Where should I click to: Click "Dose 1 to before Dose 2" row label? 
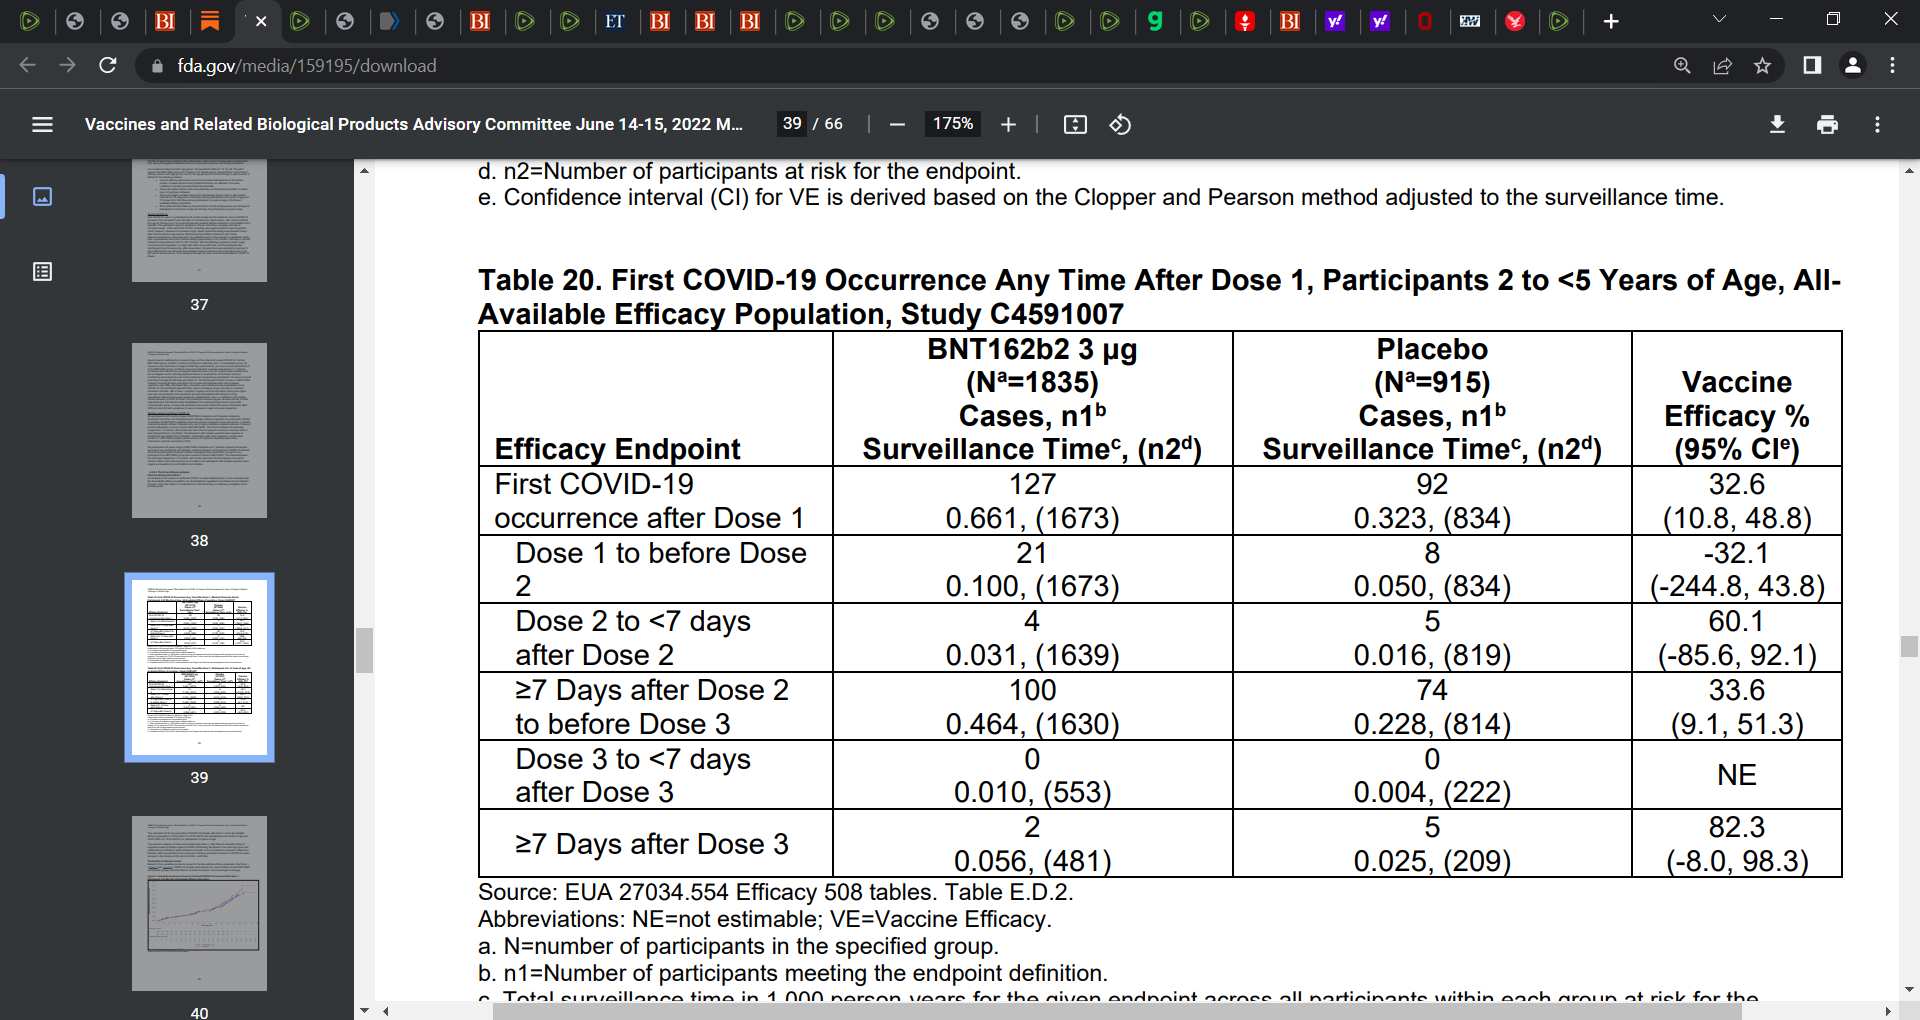point(661,569)
